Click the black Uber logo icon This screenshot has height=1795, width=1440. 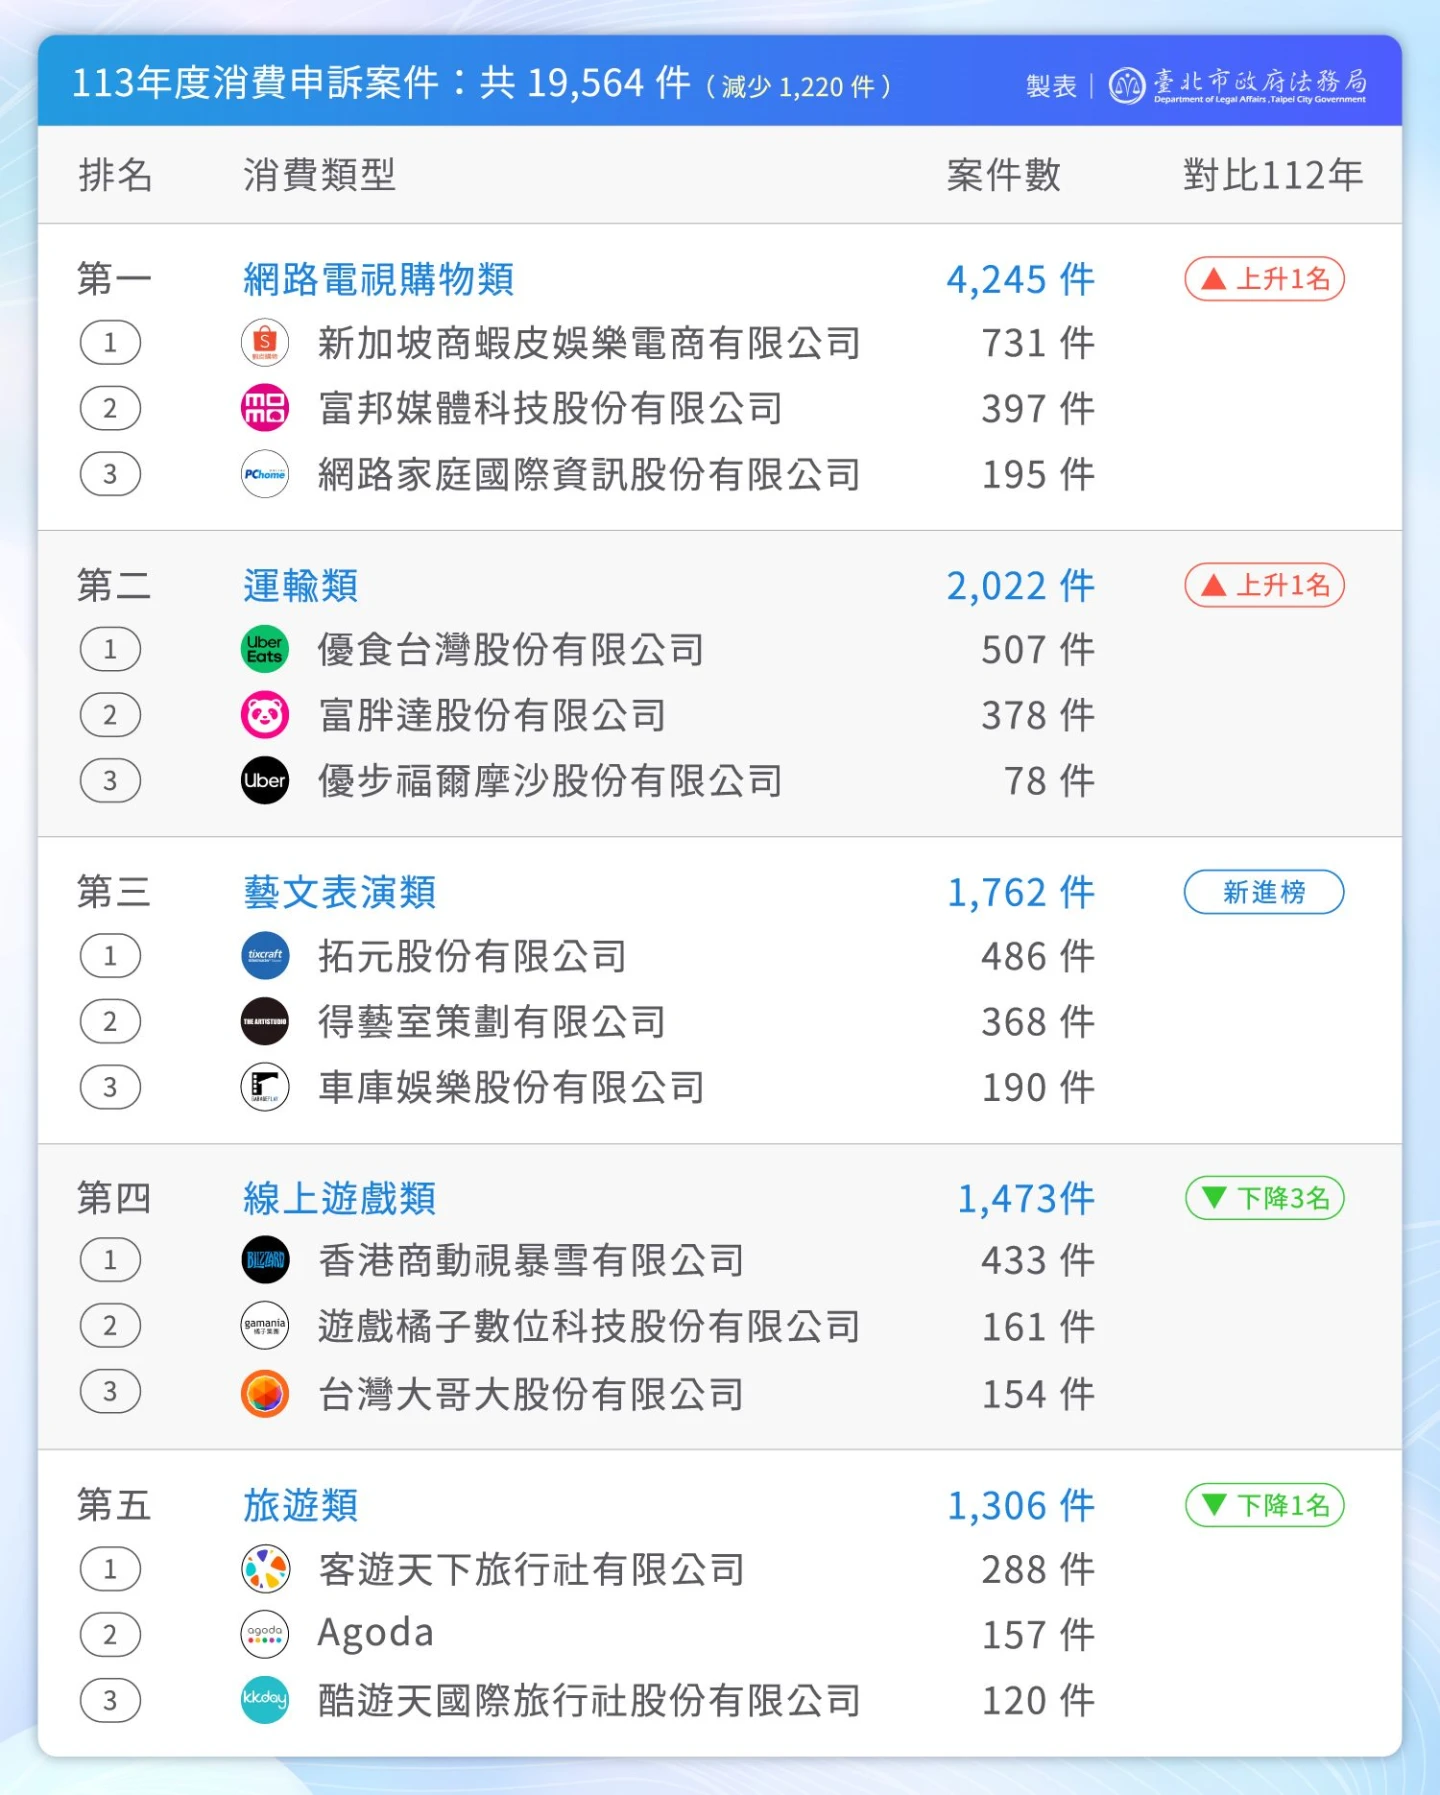point(265,781)
